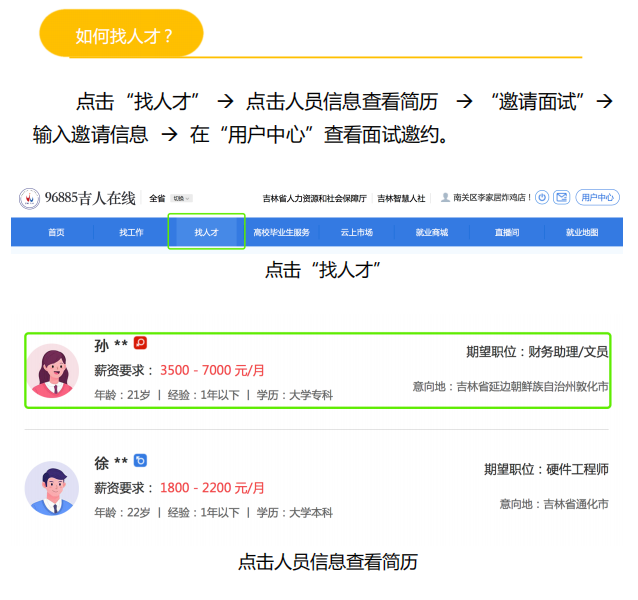
Task: Open candidate name 孙 **
Action: point(111,345)
